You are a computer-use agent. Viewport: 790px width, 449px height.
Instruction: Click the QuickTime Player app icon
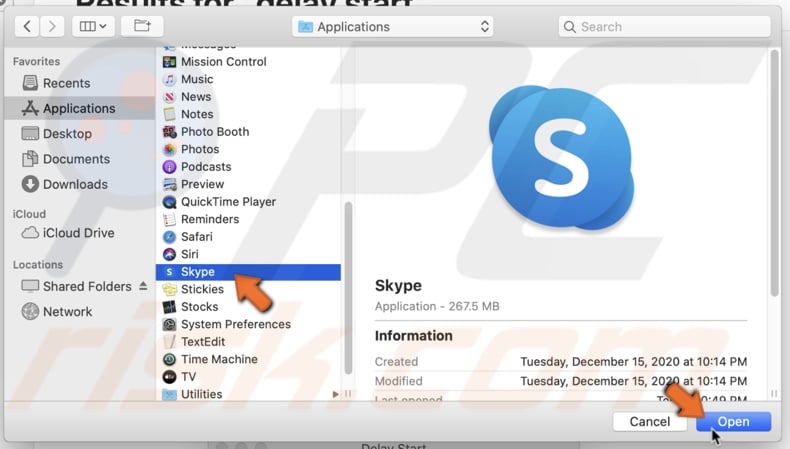(x=169, y=202)
